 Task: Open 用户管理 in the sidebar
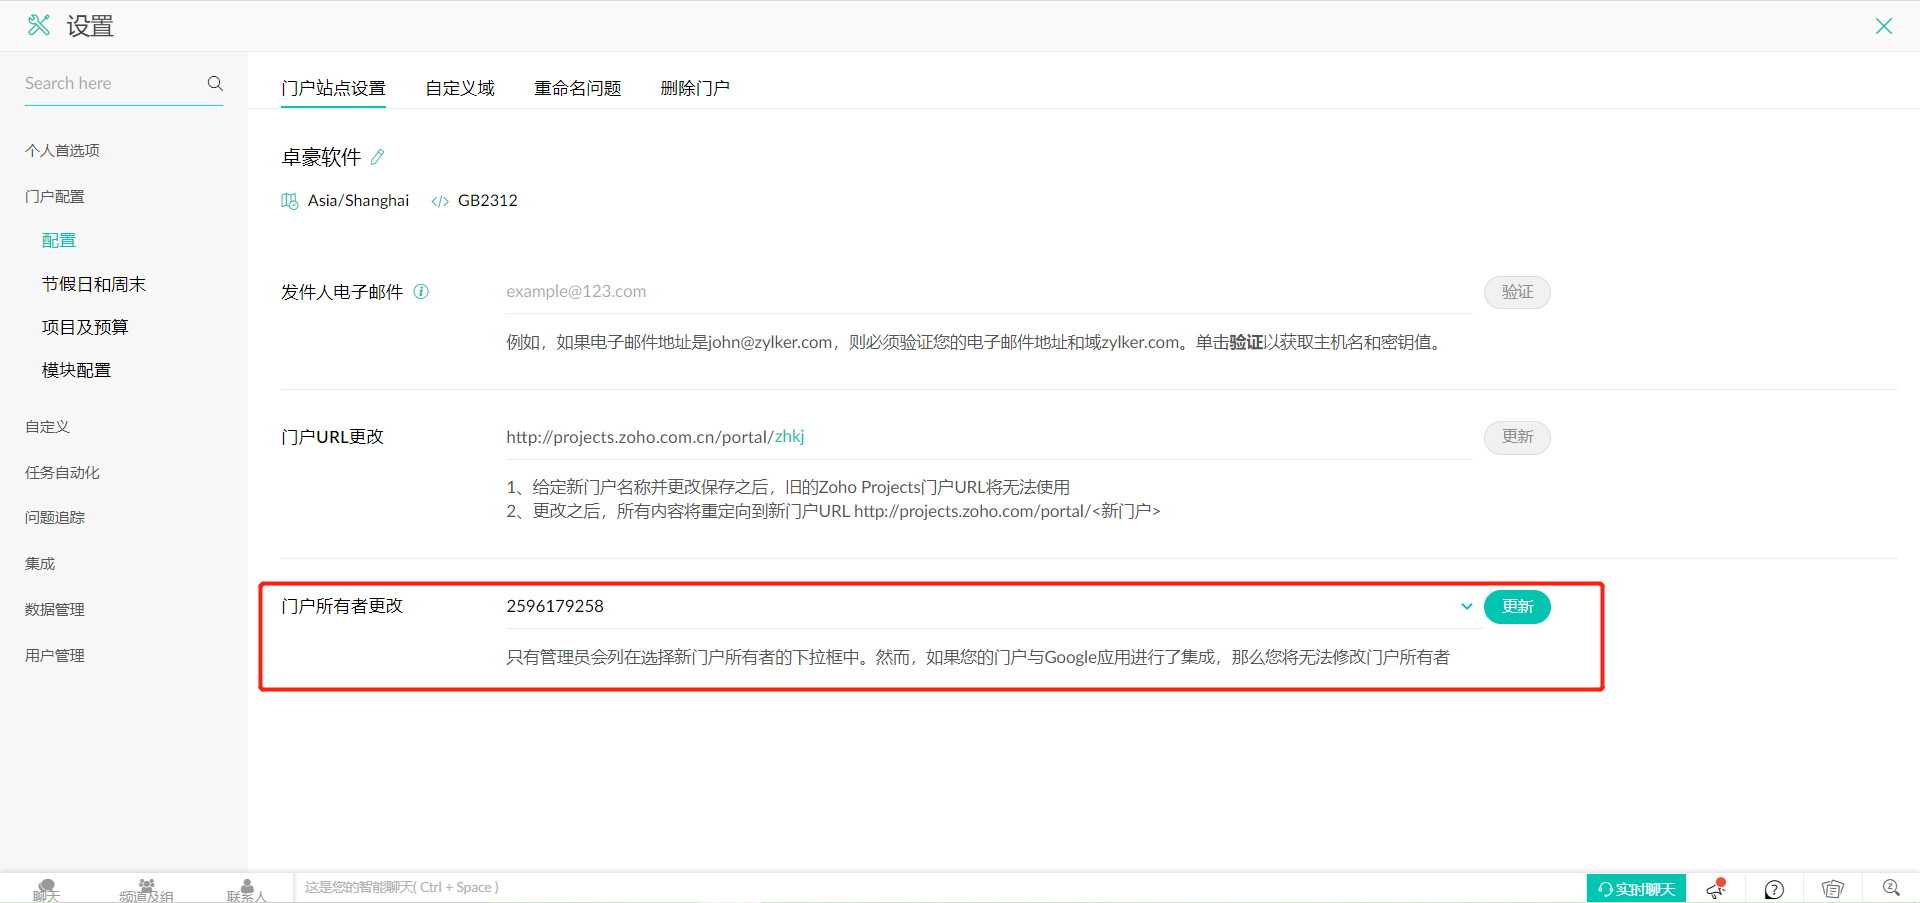pos(55,655)
